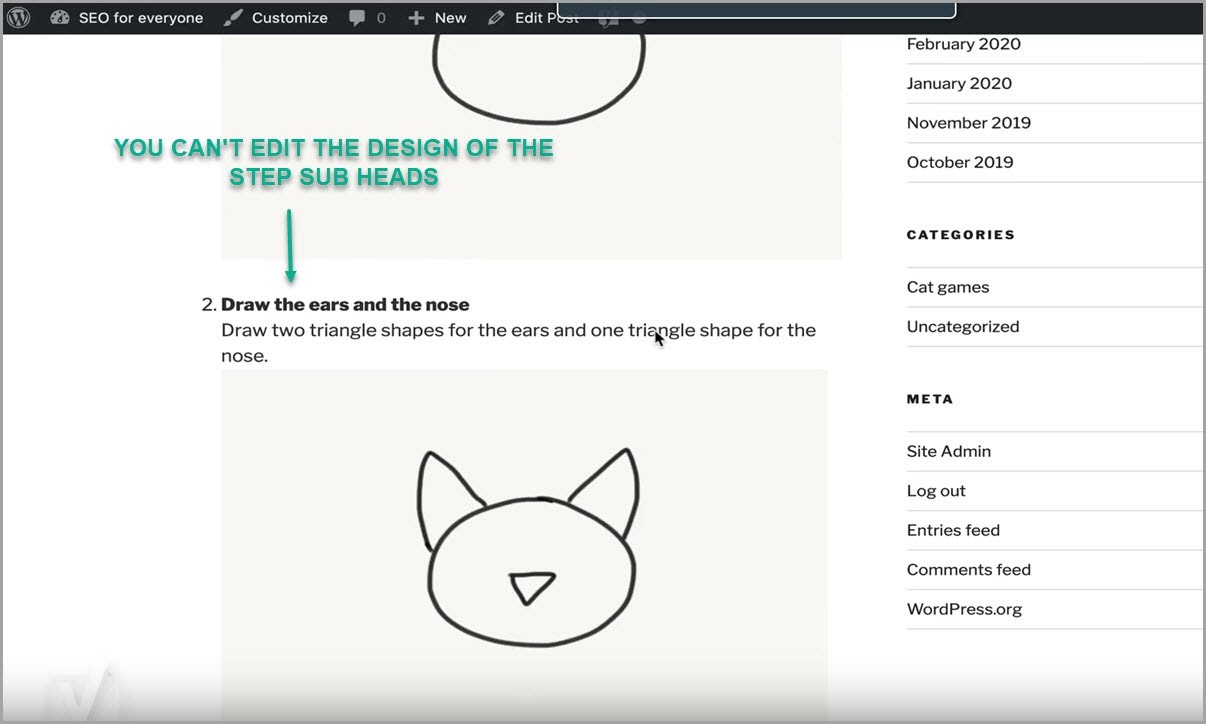Visit WordPress.org via the Meta link
This screenshot has height=724, width=1206.
coord(963,608)
